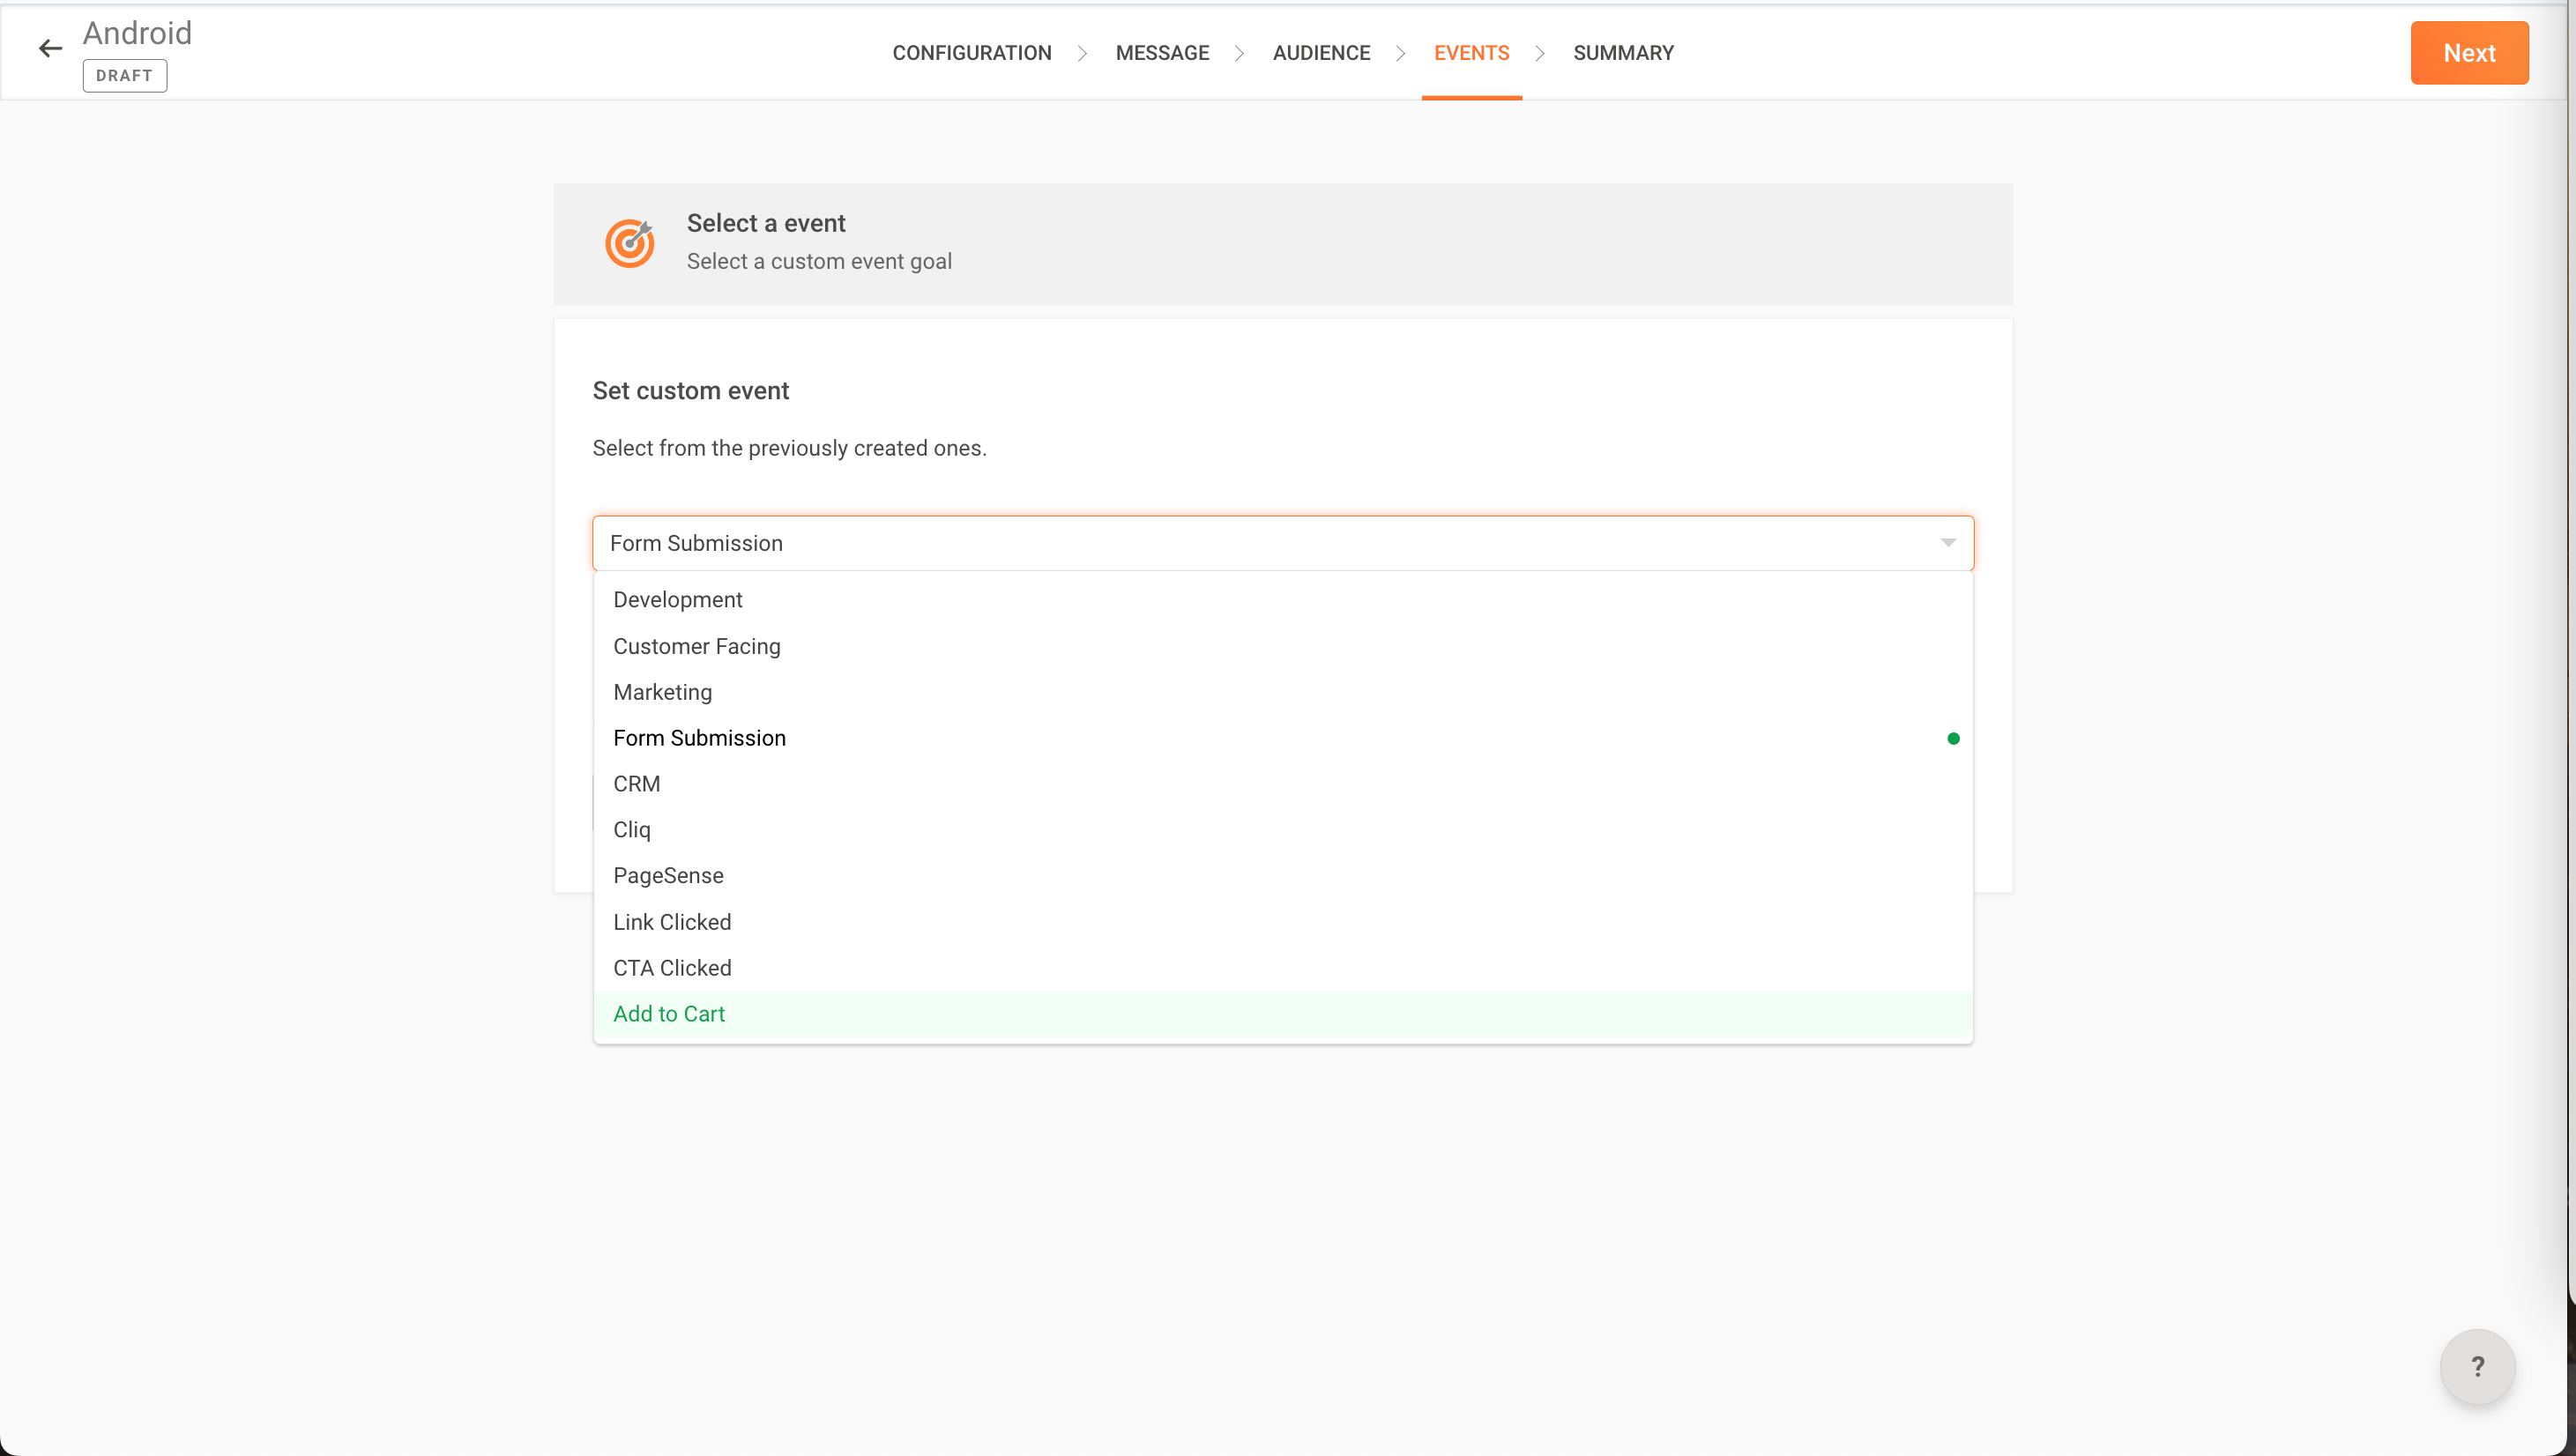Screen dimensions: 2576x1456
Task: Open the help question mark button
Action: click(2476, 1366)
